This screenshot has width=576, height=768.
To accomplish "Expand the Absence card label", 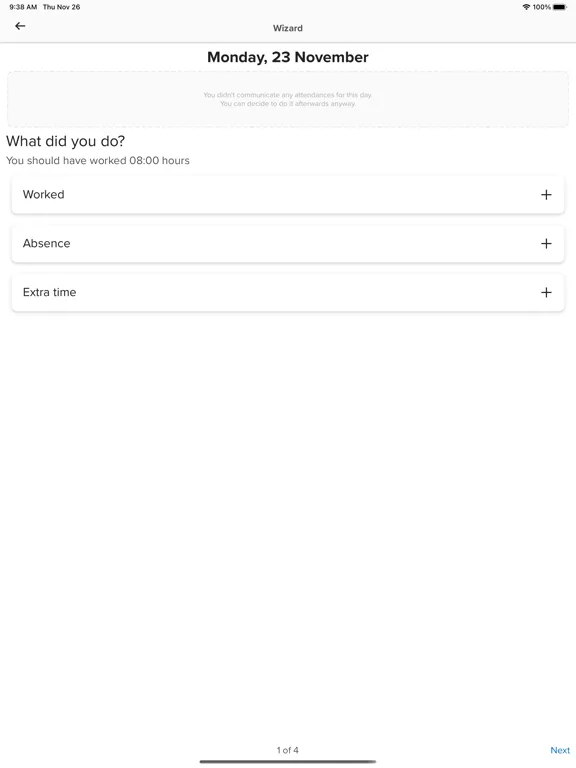I will (x=47, y=243).
